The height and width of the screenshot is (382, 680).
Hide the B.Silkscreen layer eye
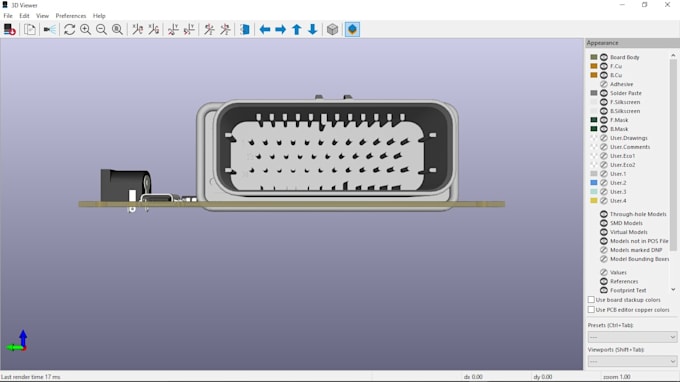click(604, 111)
